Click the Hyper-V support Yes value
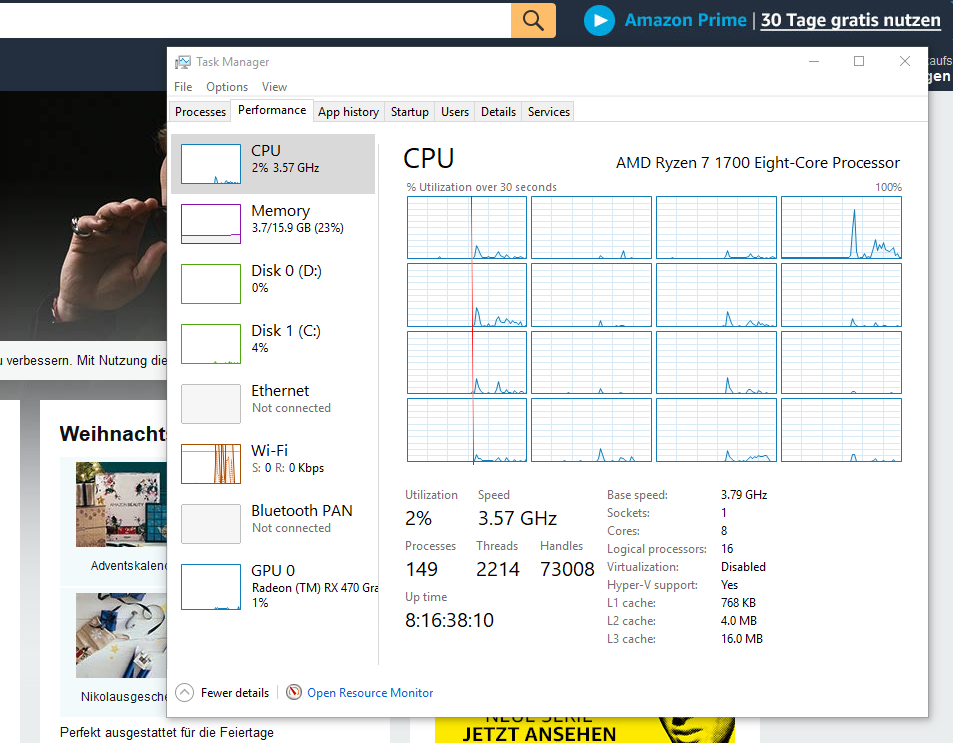953x743 pixels. [x=729, y=585]
